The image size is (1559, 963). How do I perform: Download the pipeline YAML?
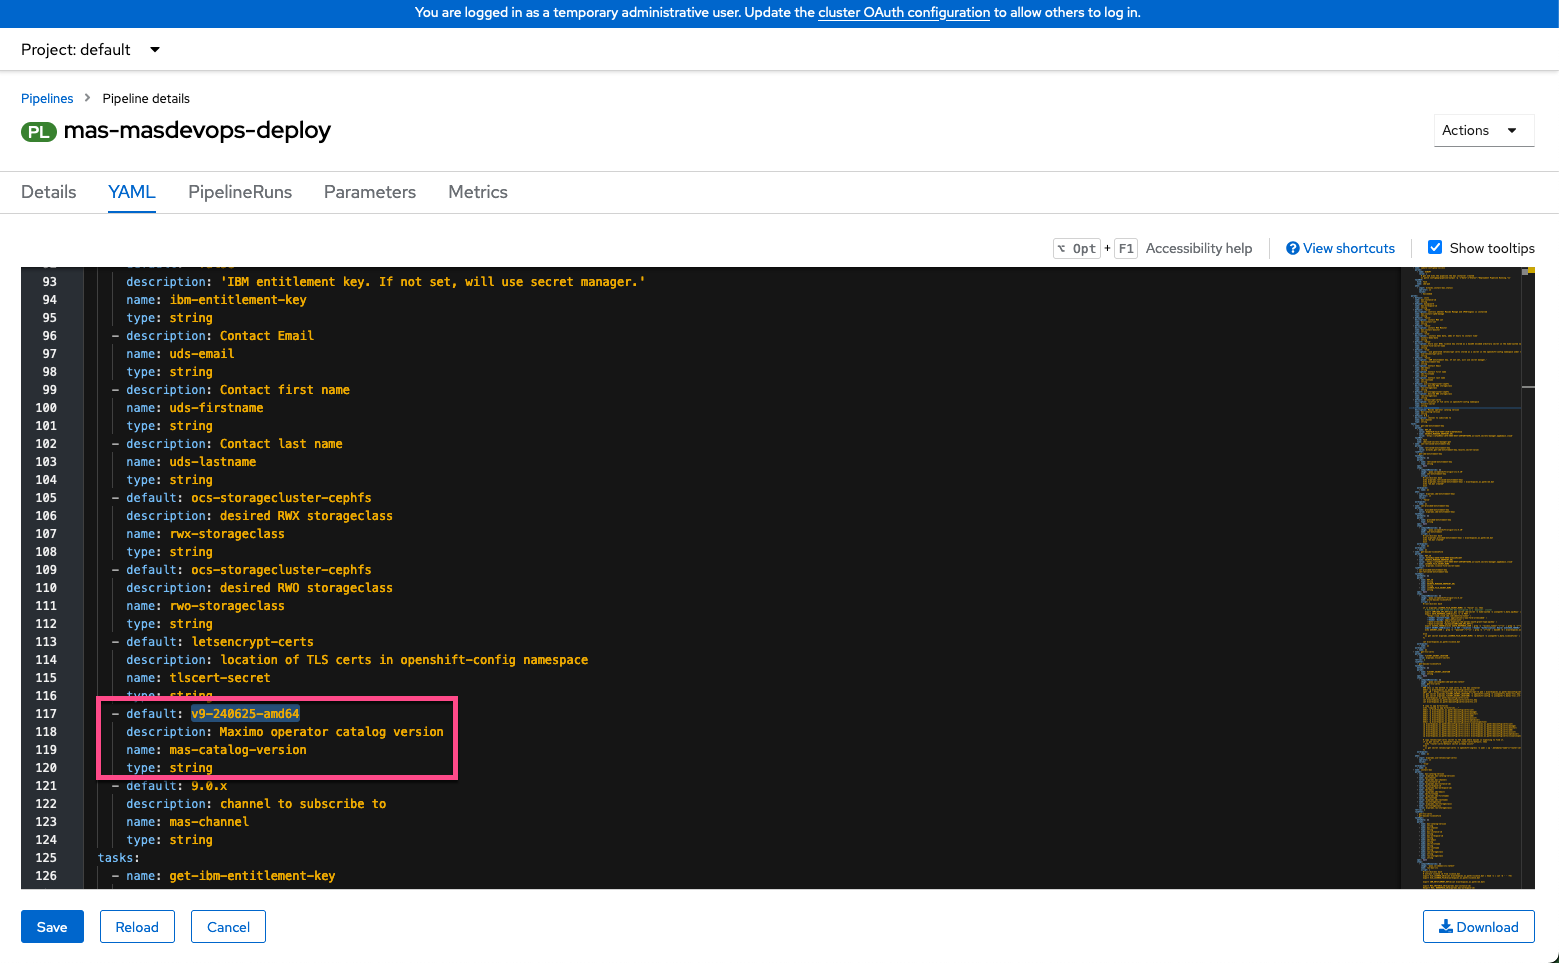click(1478, 927)
